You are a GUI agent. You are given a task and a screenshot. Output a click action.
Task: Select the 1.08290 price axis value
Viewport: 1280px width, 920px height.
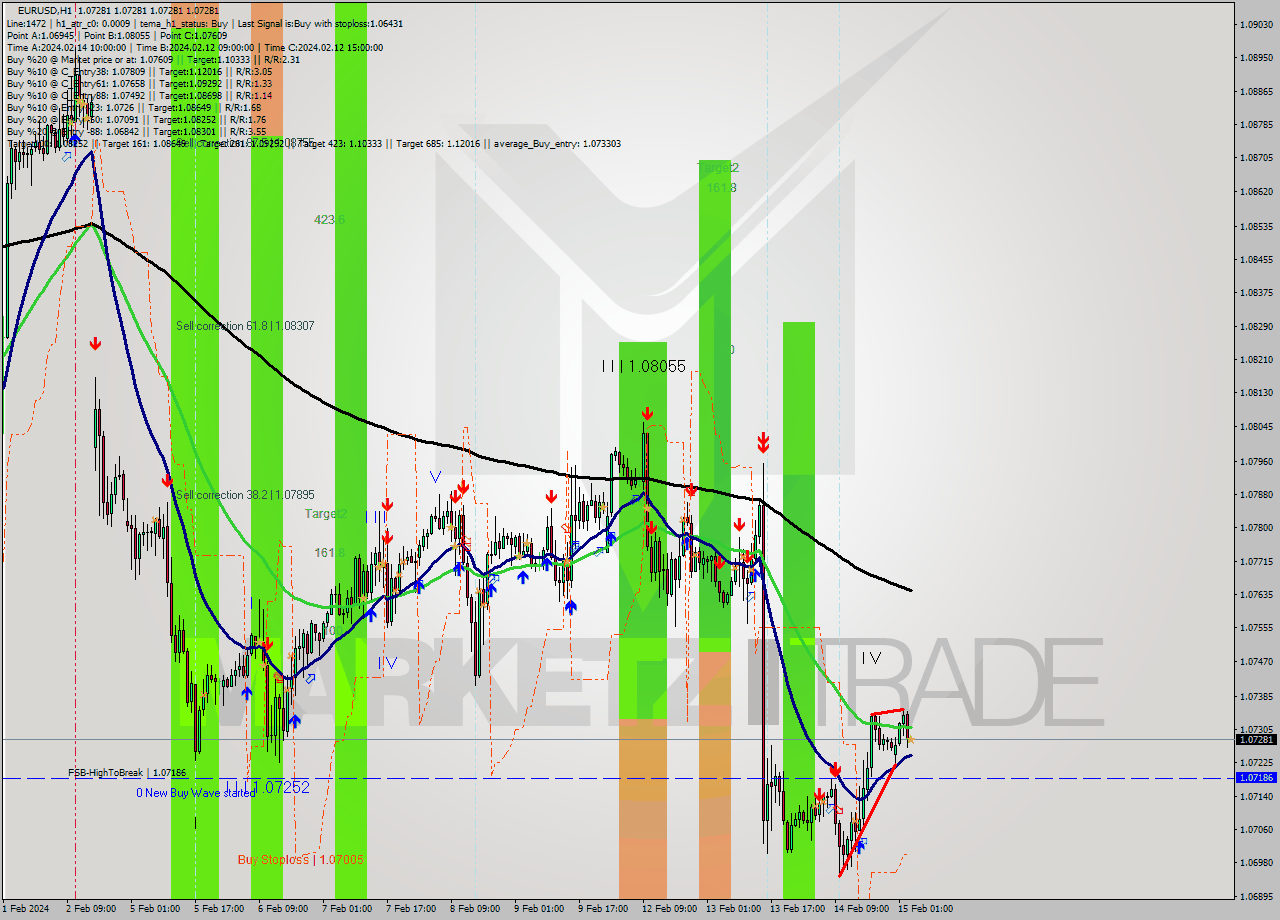coord(1256,326)
